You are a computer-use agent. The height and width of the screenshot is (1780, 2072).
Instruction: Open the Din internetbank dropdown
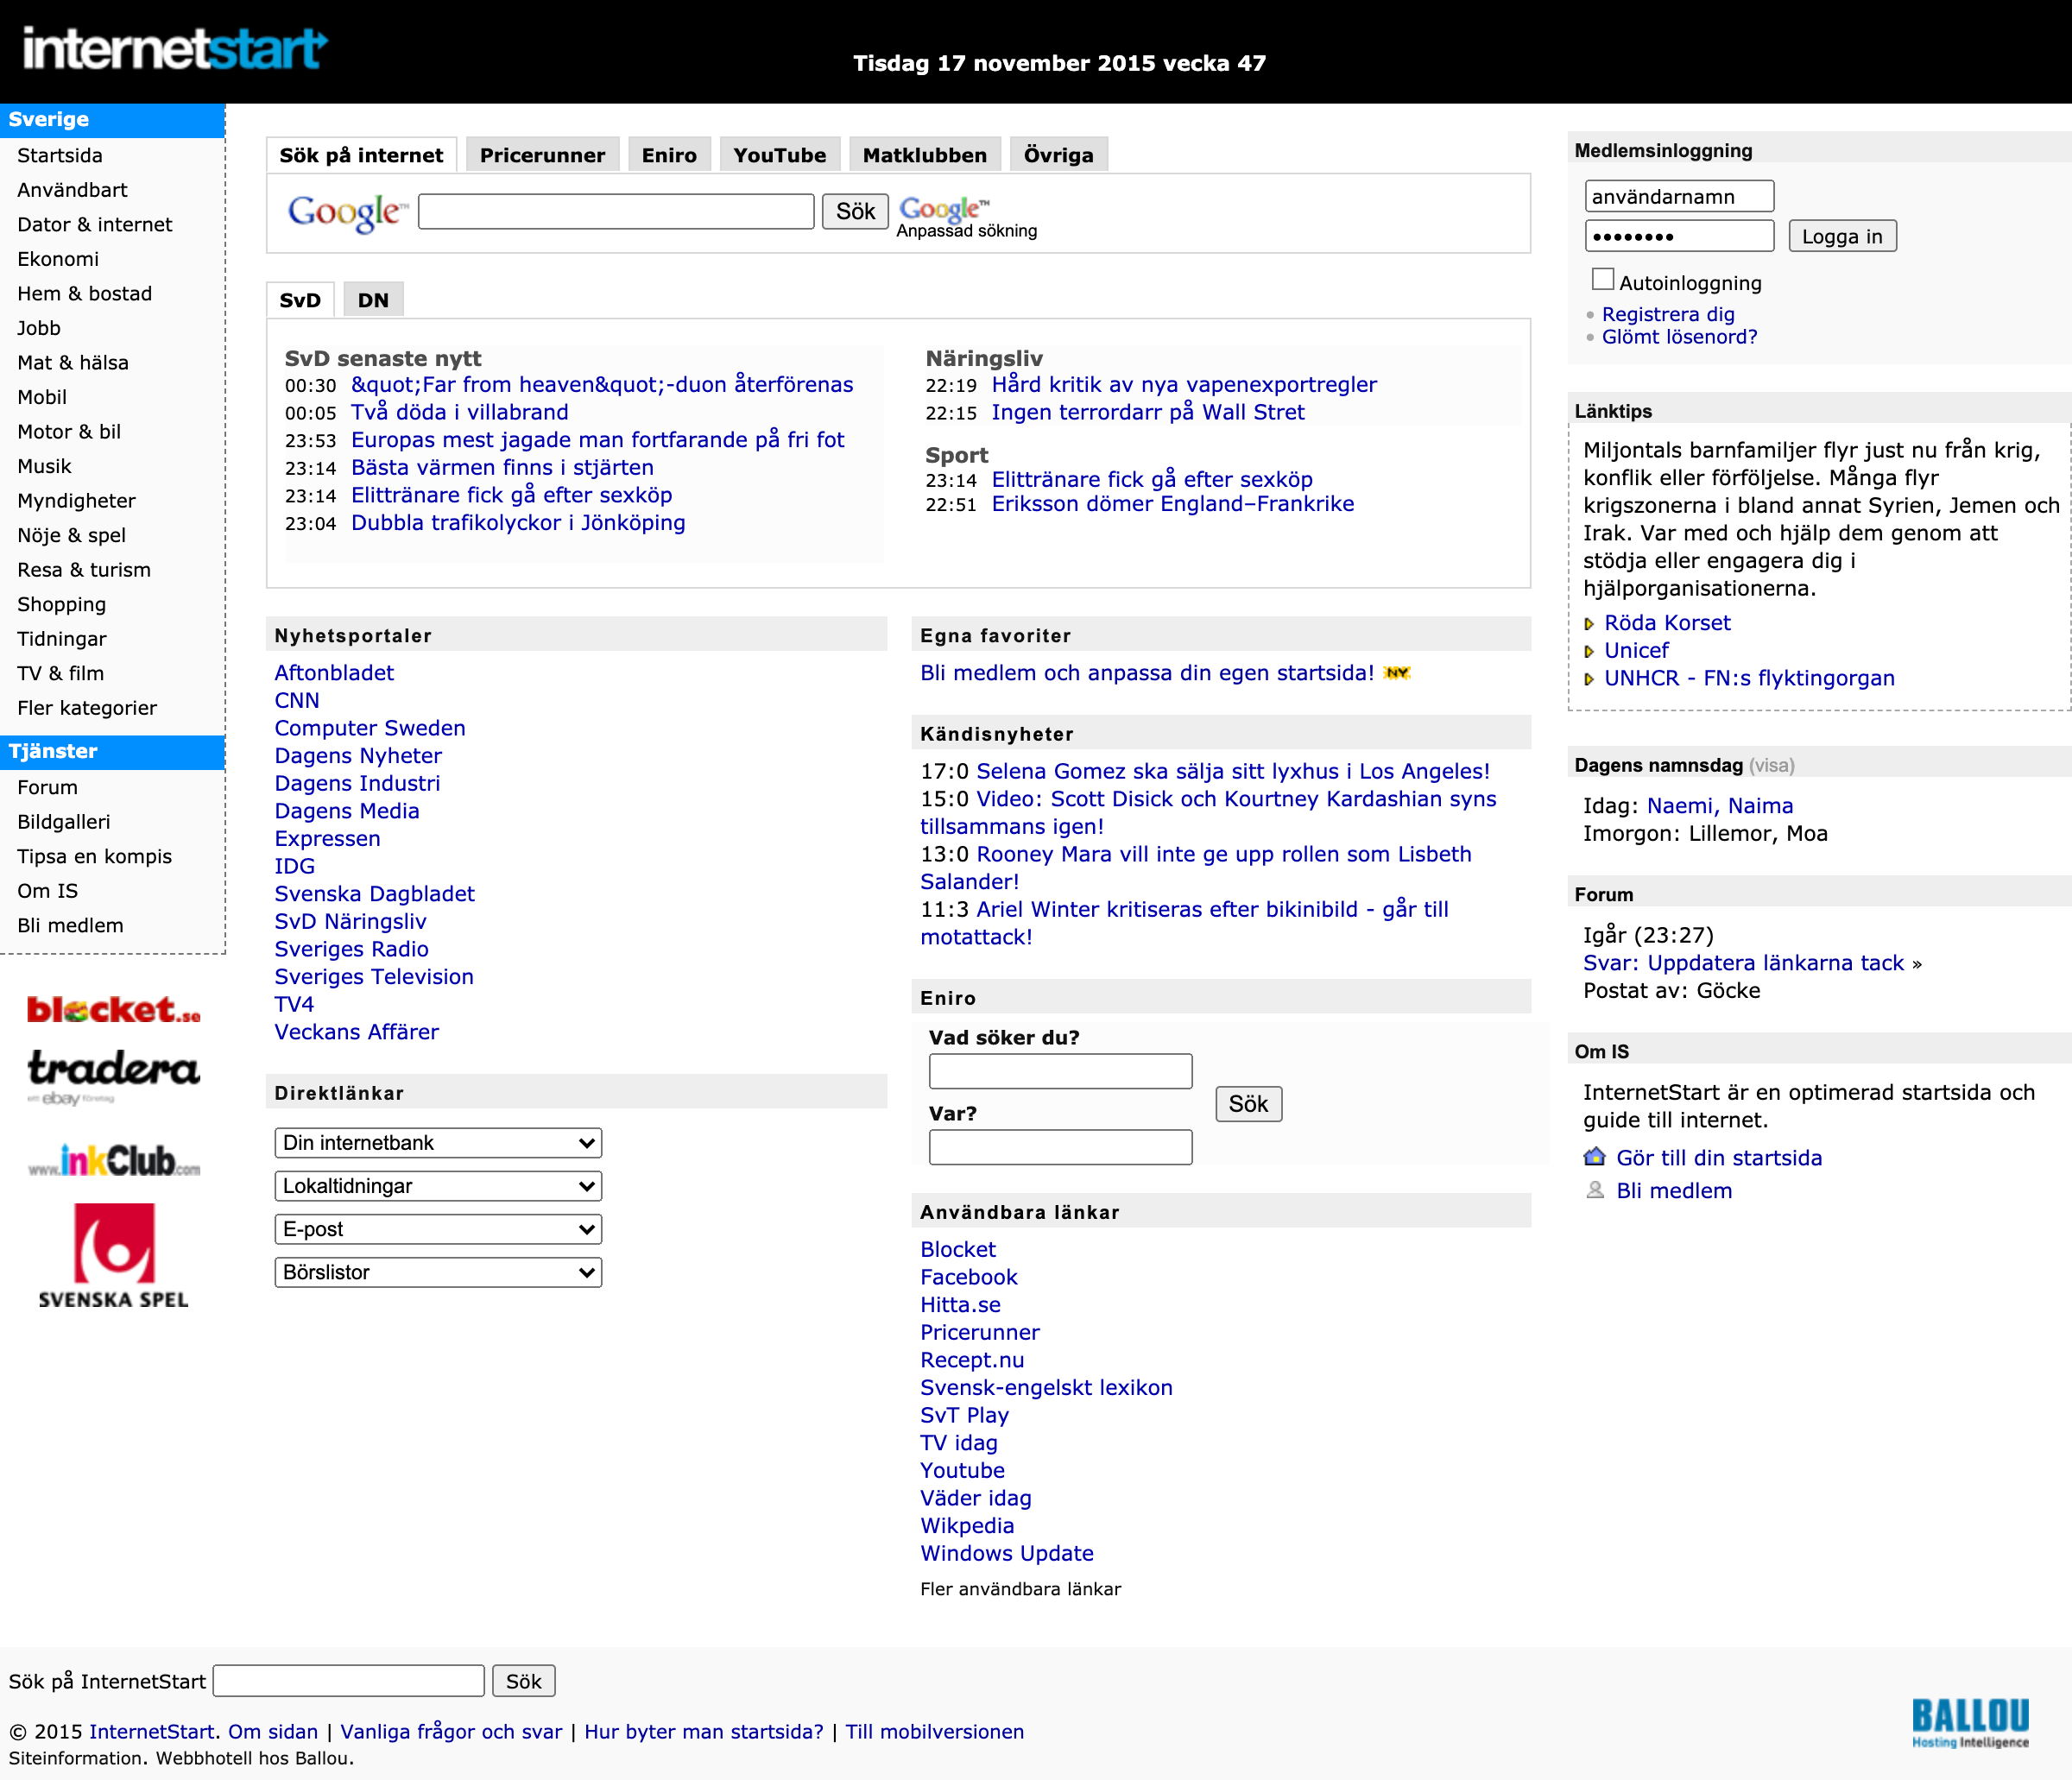tap(438, 1143)
